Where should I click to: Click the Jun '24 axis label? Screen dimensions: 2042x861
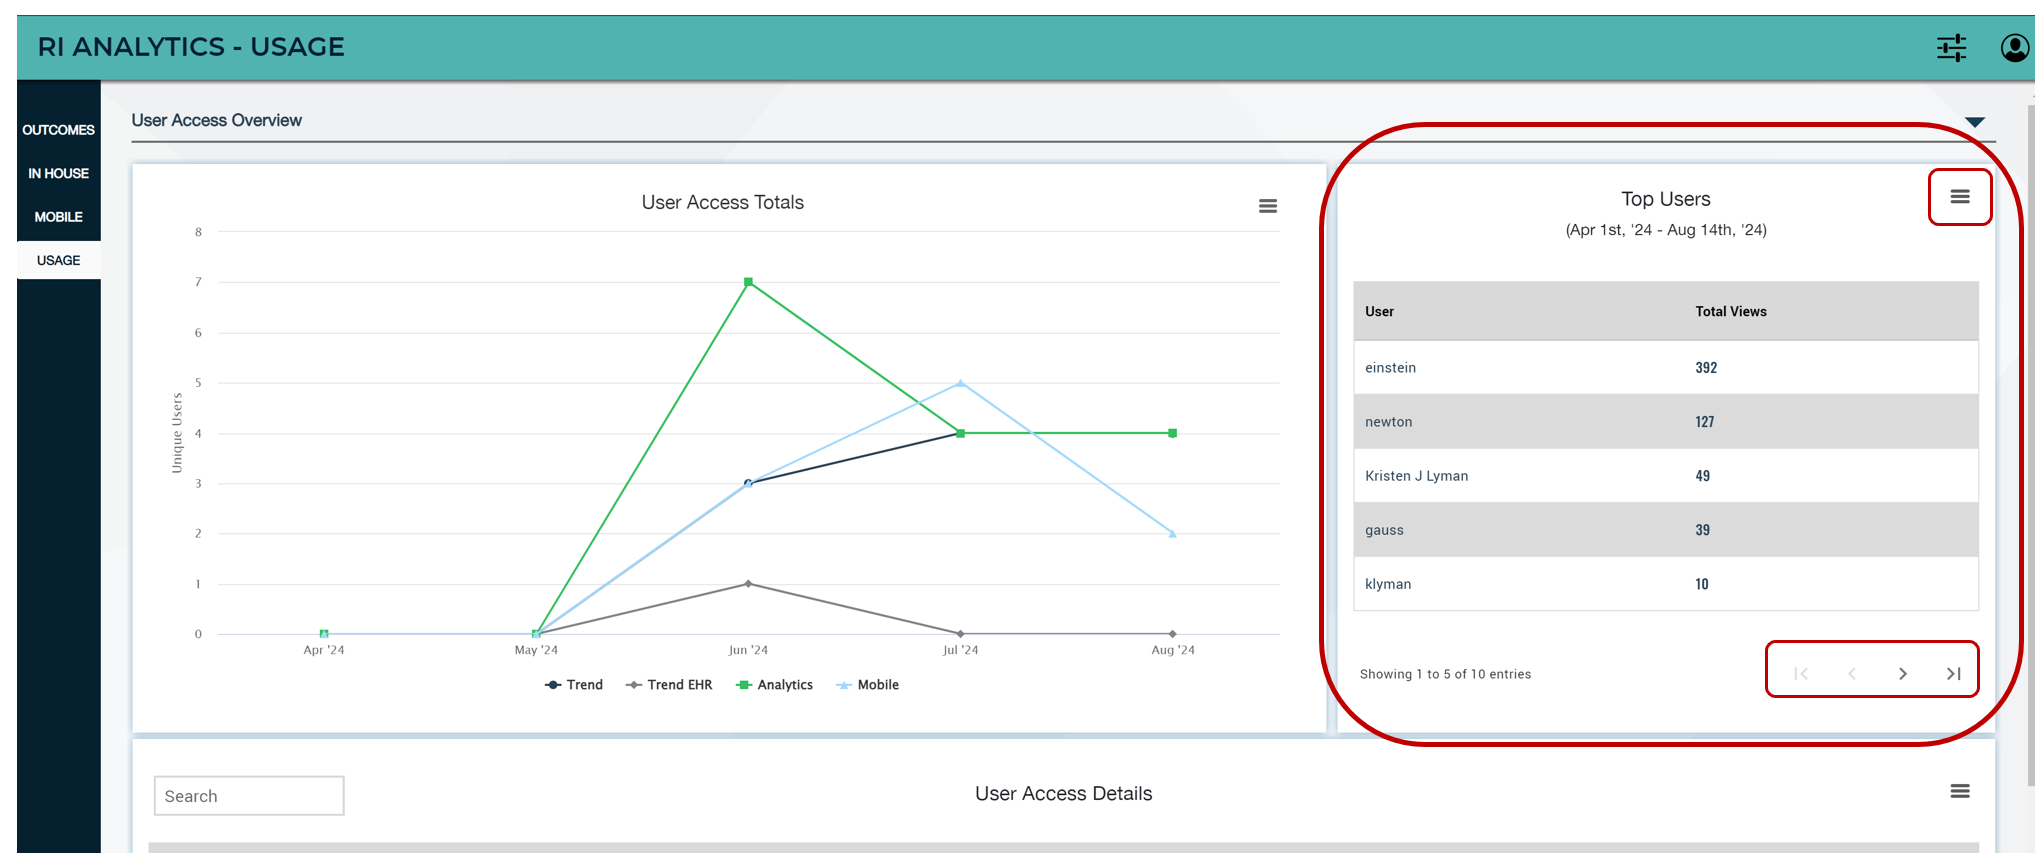click(748, 650)
